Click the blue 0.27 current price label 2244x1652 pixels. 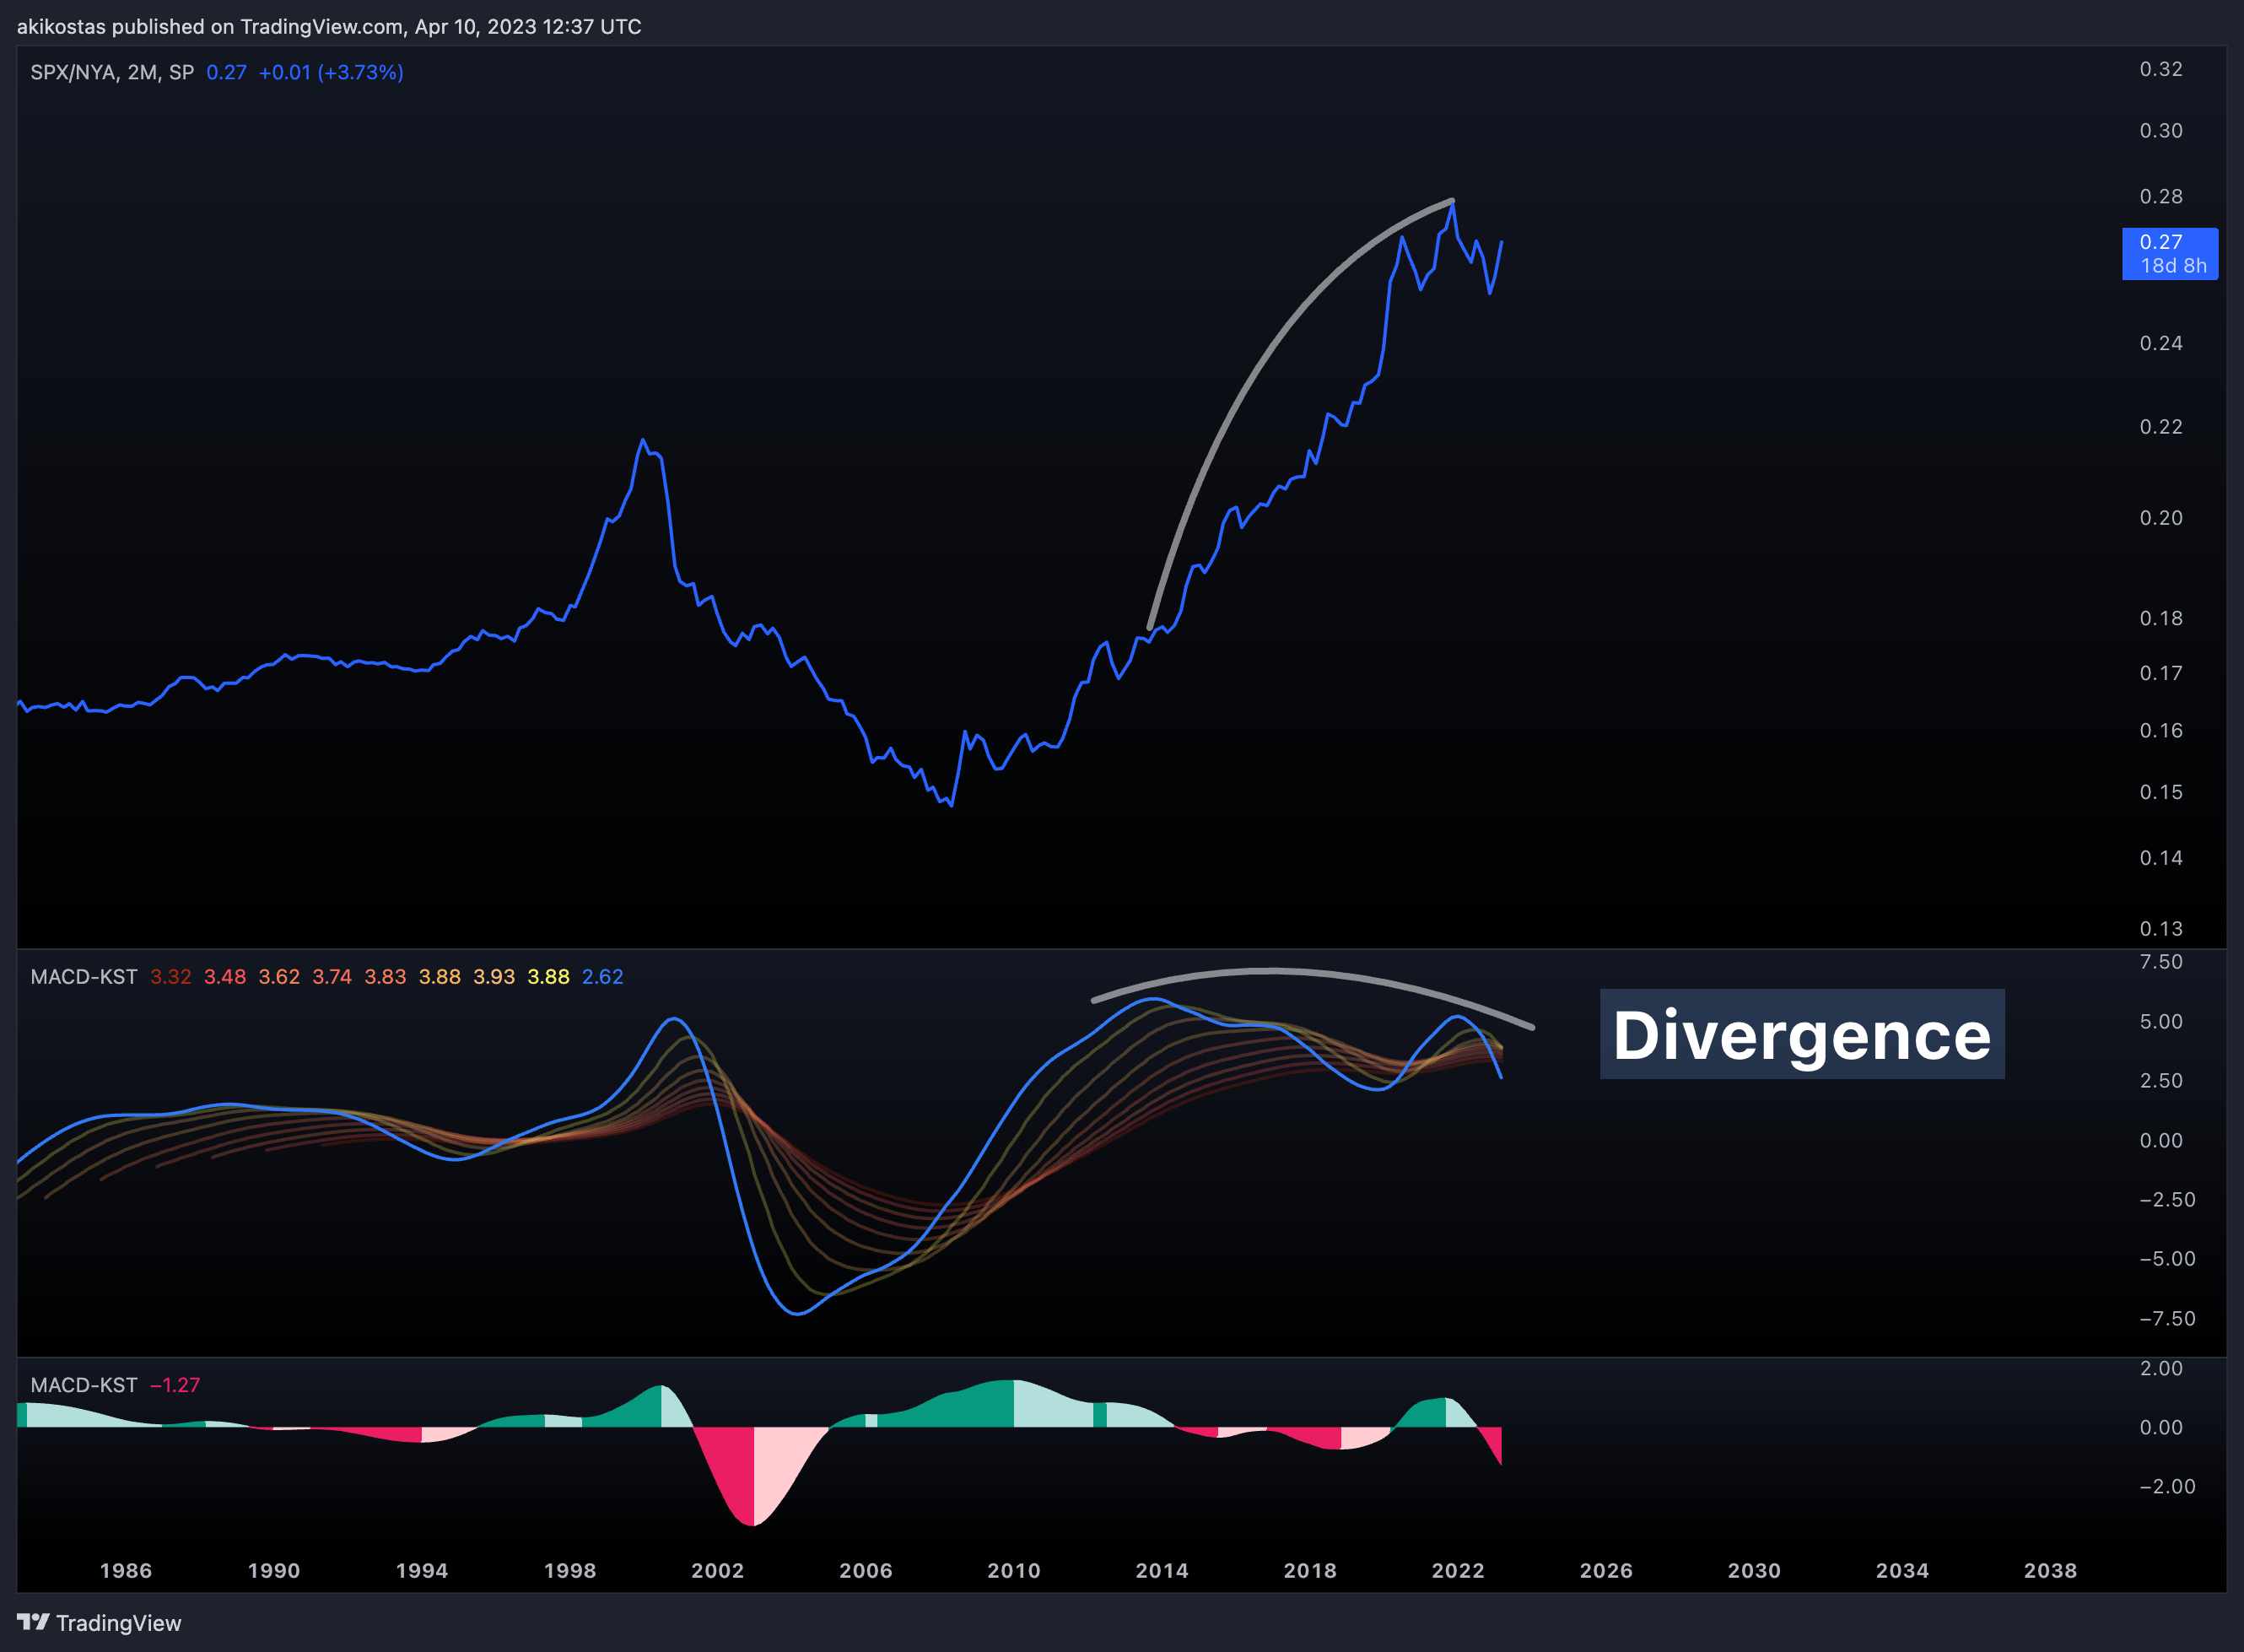coord(2161,242)
